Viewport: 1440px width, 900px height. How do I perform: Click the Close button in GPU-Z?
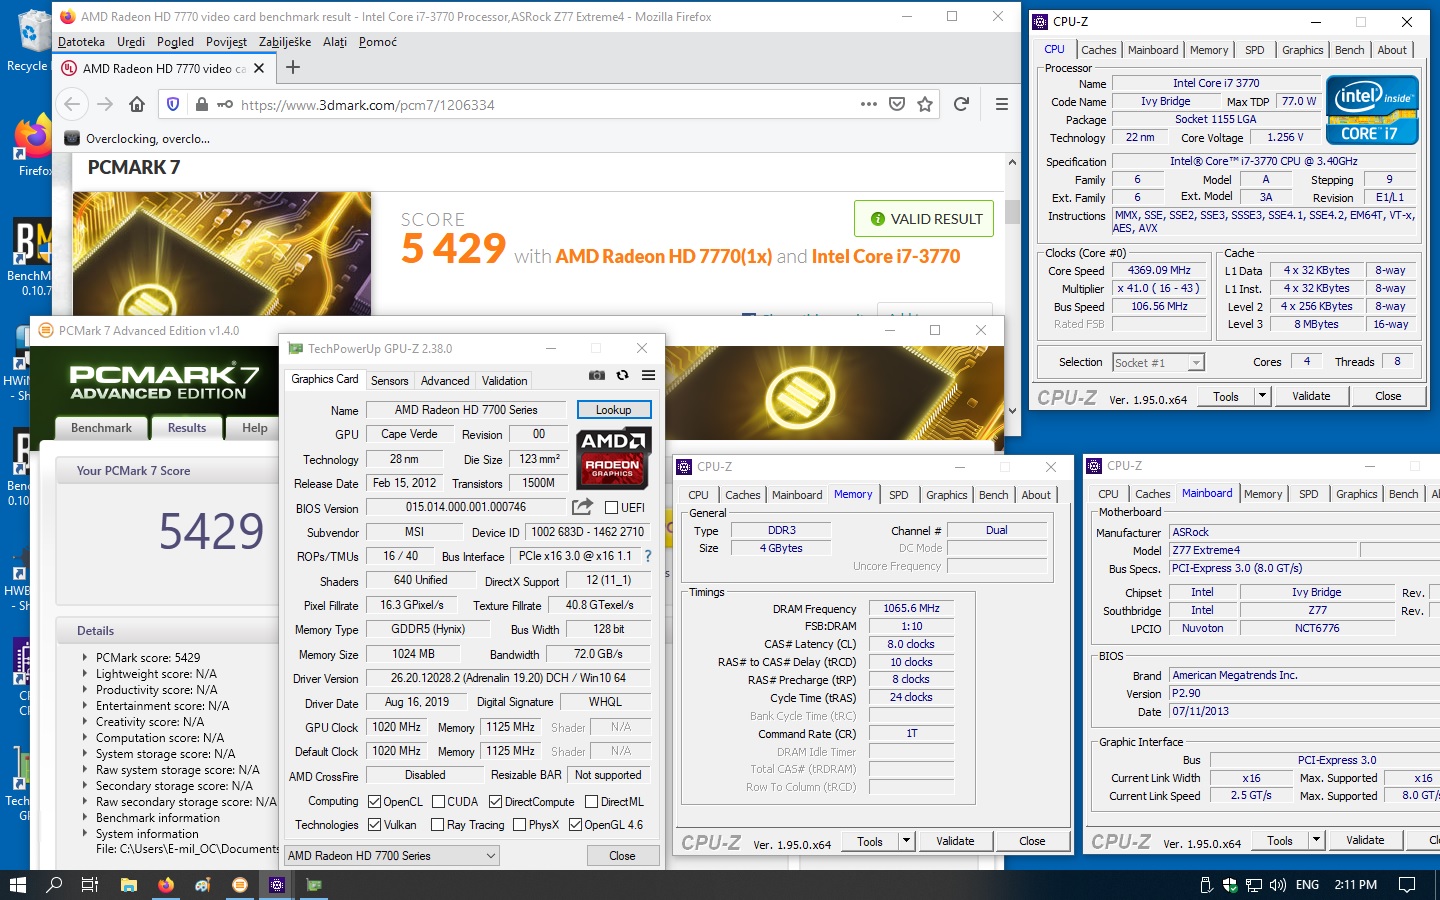(622, 856)
